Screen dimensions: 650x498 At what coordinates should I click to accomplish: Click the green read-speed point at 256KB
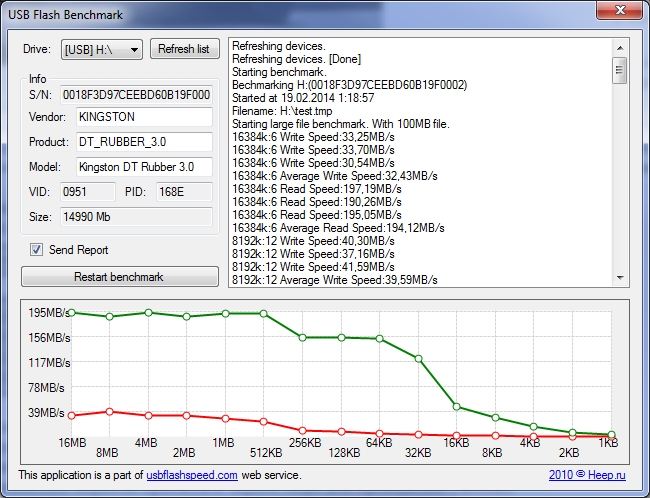pos(303,338)
